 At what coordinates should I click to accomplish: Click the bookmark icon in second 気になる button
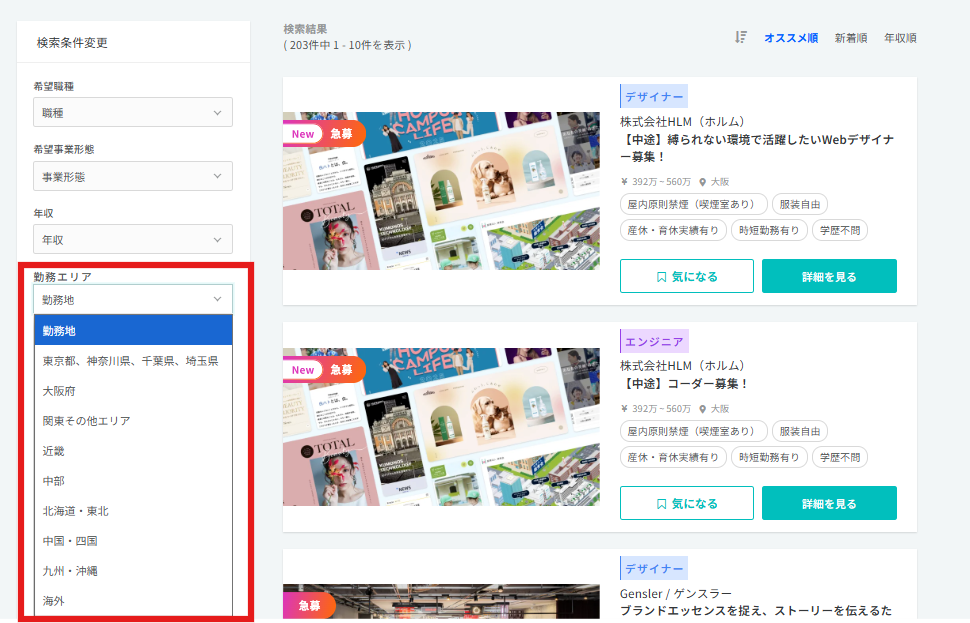click(x=661, y=504)
